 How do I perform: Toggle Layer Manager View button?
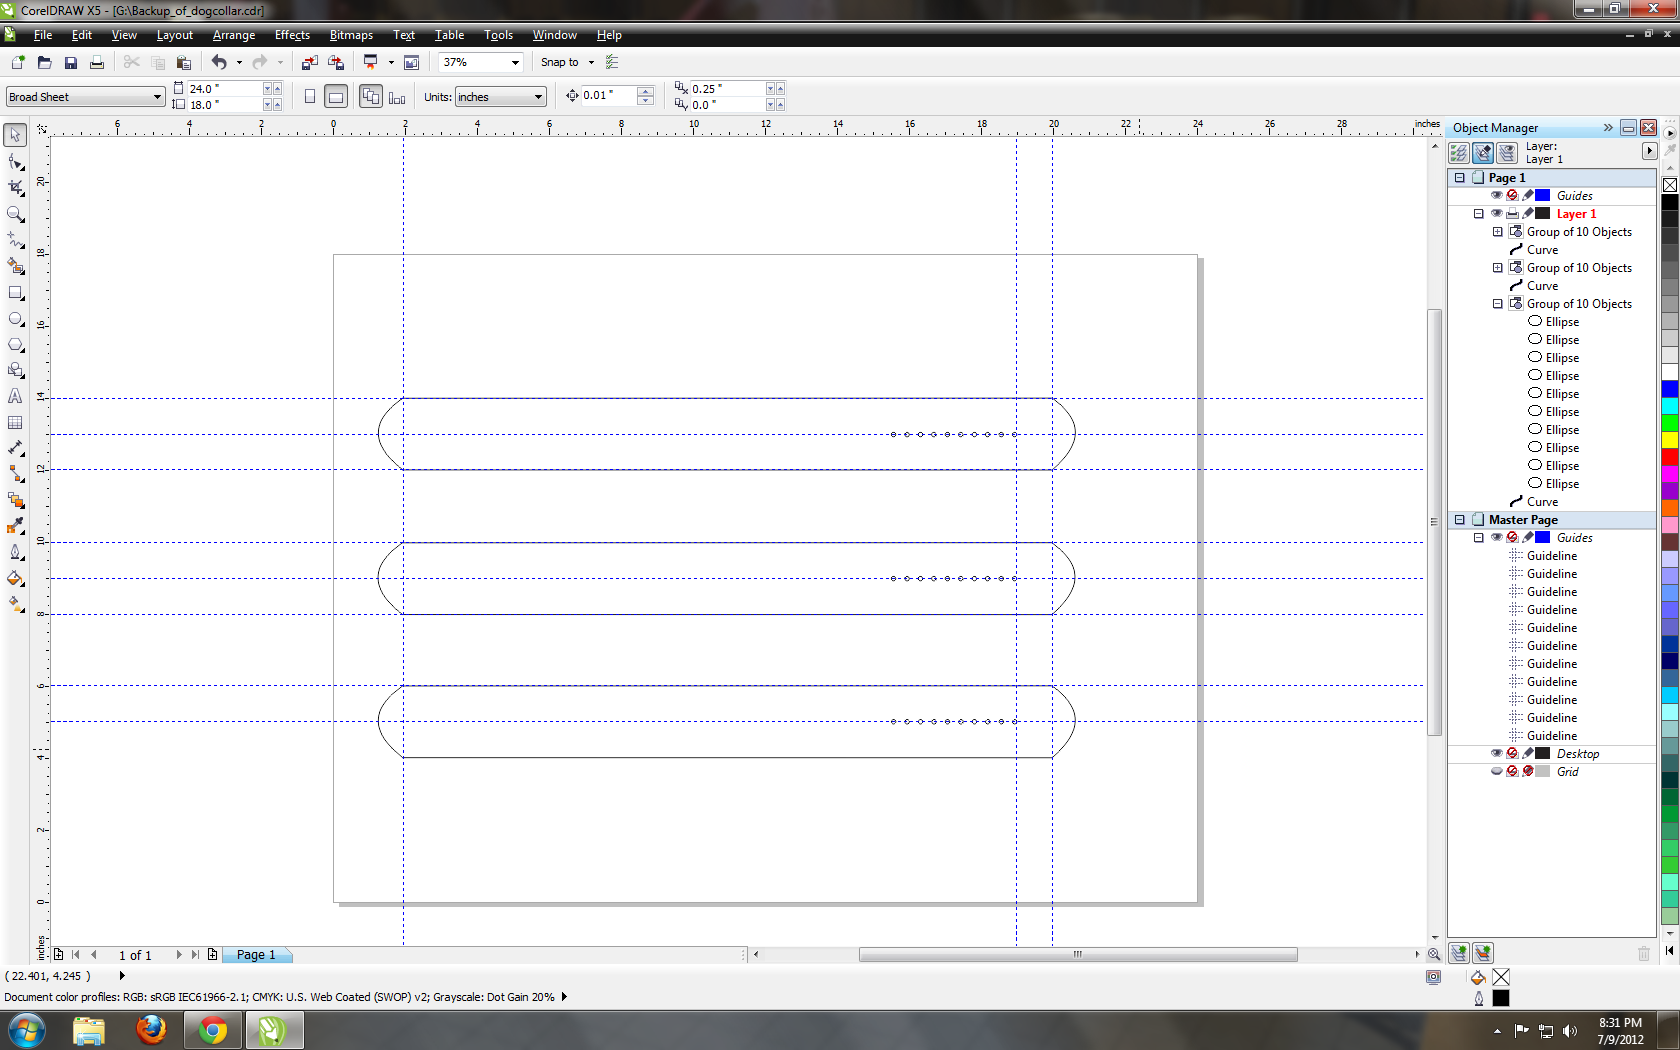[x=1507, y=153]
